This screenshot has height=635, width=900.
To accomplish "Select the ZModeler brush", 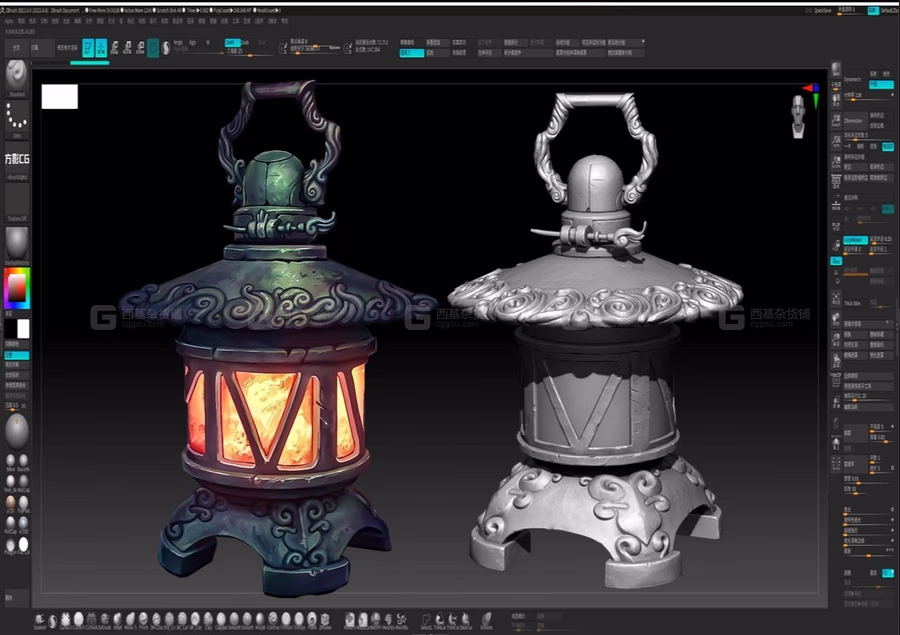I will [325, 620].
